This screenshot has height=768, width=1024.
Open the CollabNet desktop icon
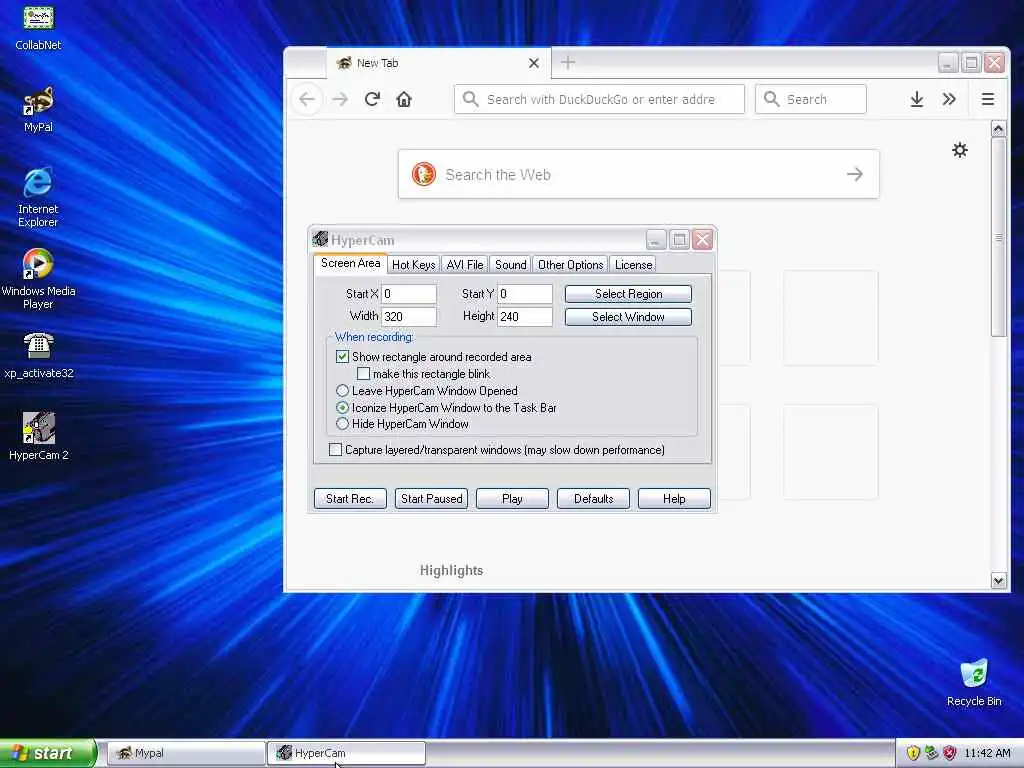point(38,27)
